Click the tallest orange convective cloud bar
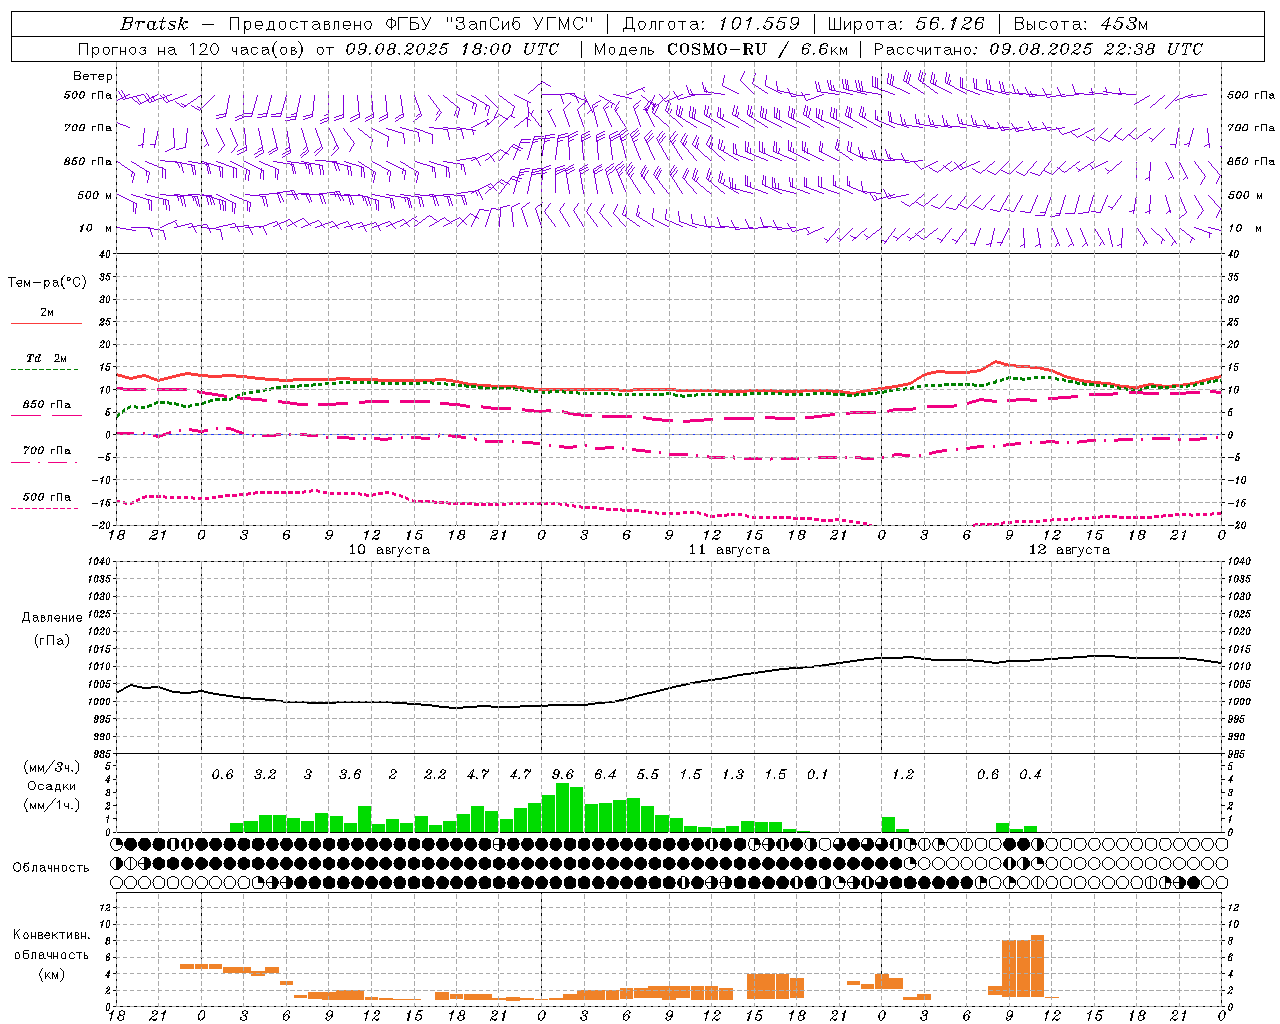This screenshot has height=1024, width=1280. [1037, 966]
